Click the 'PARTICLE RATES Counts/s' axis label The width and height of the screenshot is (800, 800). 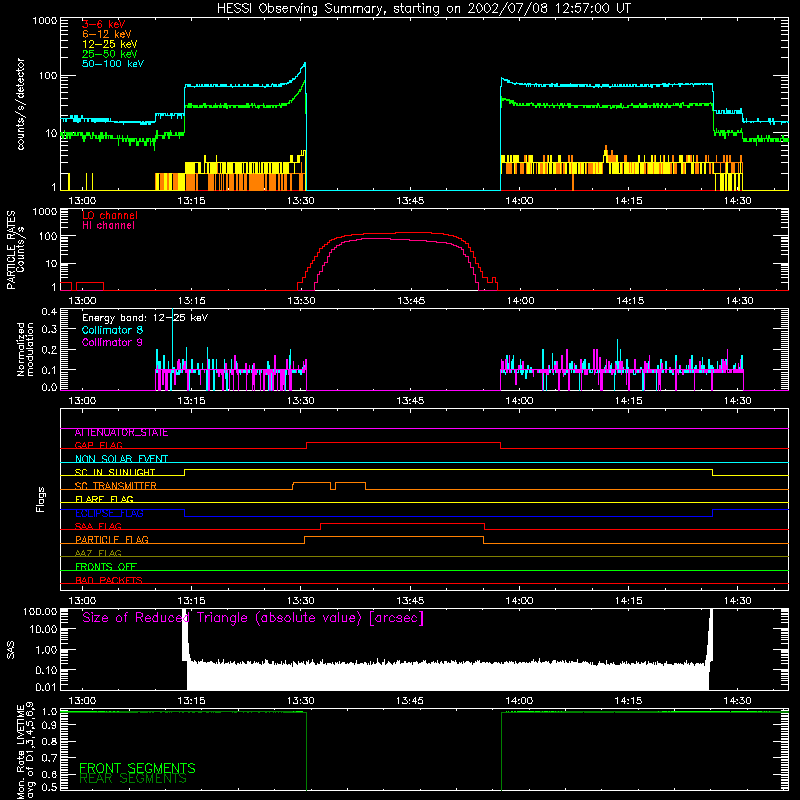(x=15, y=250)
